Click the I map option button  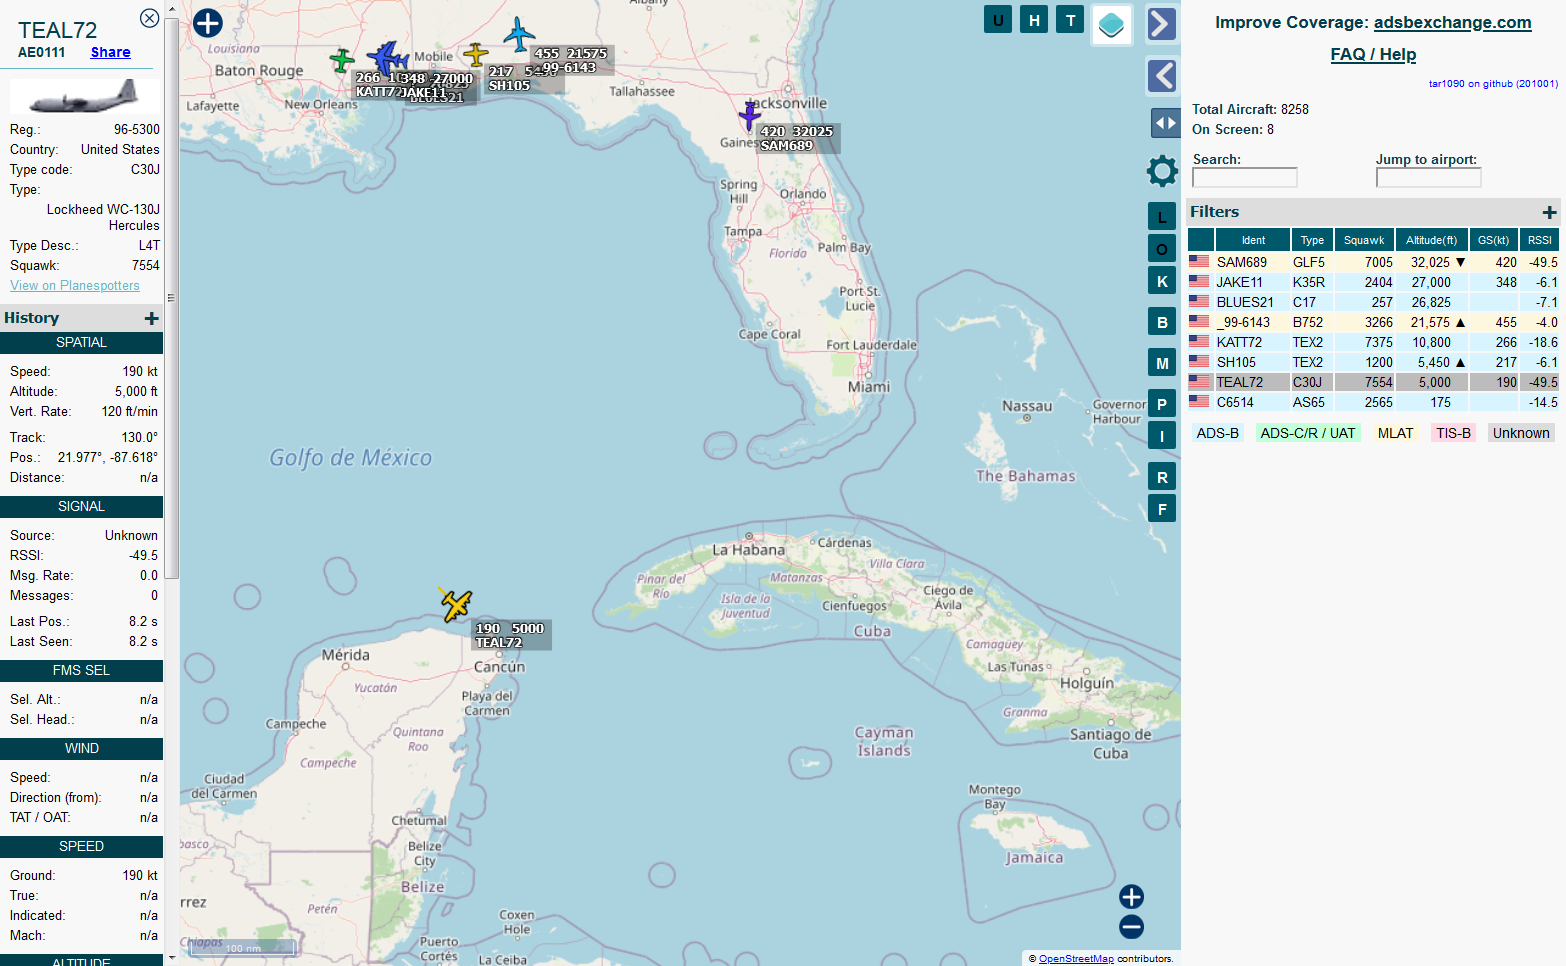(x=1162, y=436)
